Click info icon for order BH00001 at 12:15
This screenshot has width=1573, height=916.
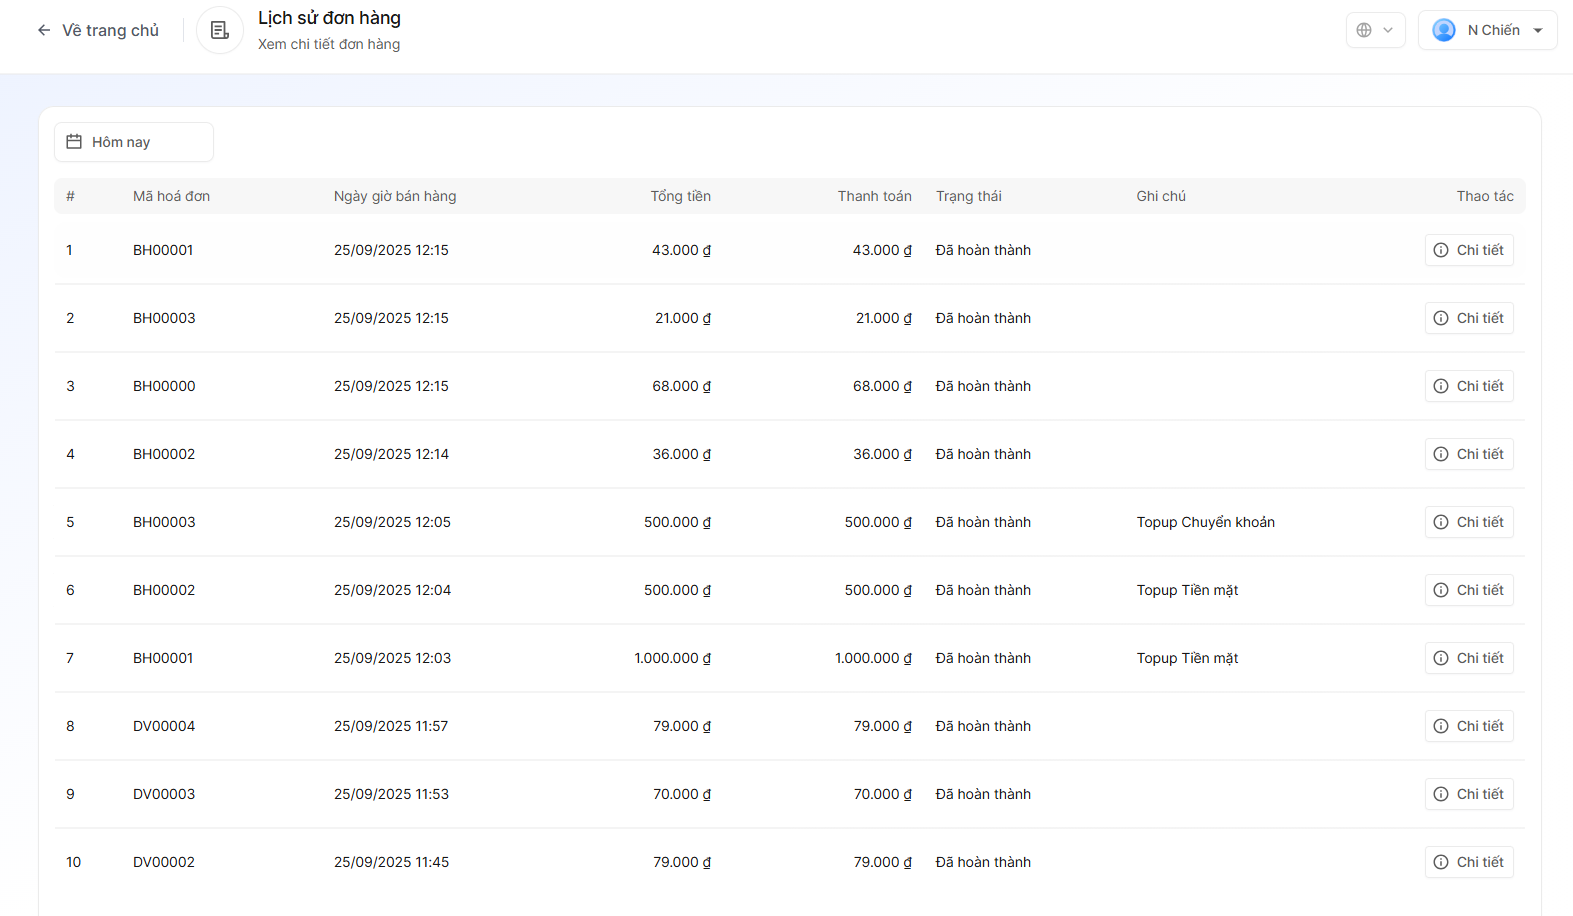pyautogui.click(x=1441, y=250)
